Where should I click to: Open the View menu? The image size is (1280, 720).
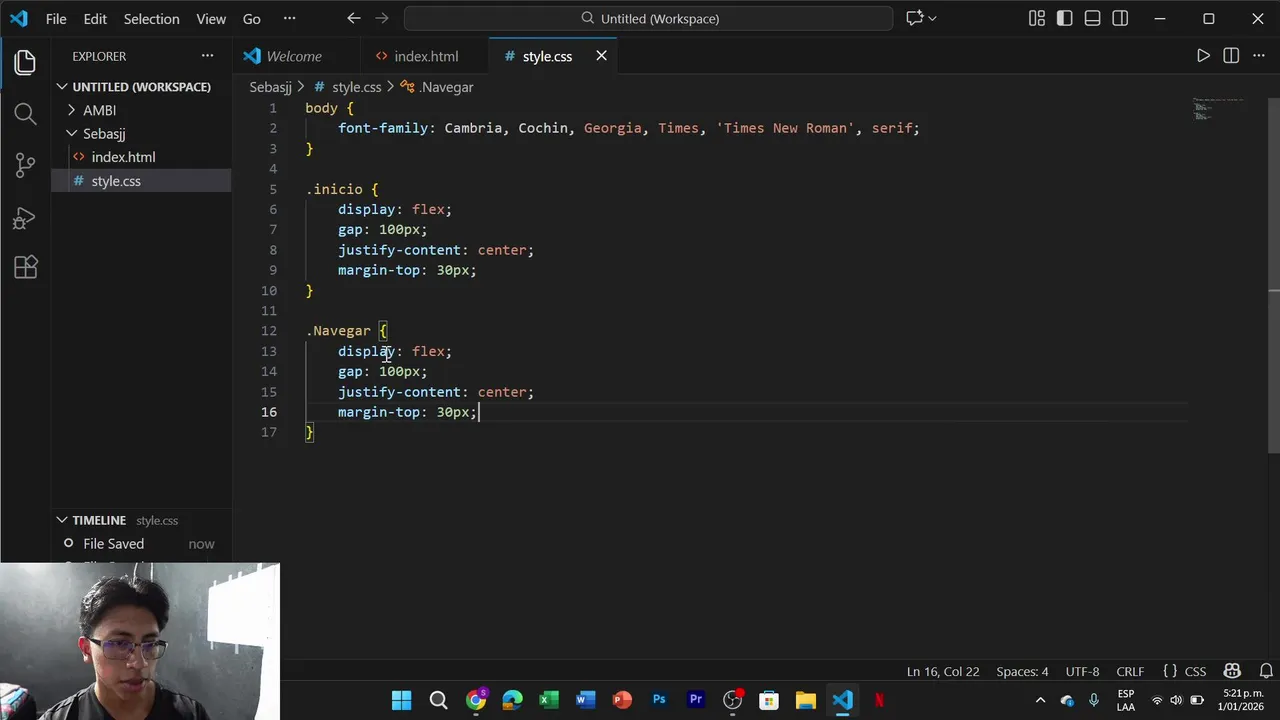tap(211, 18)
